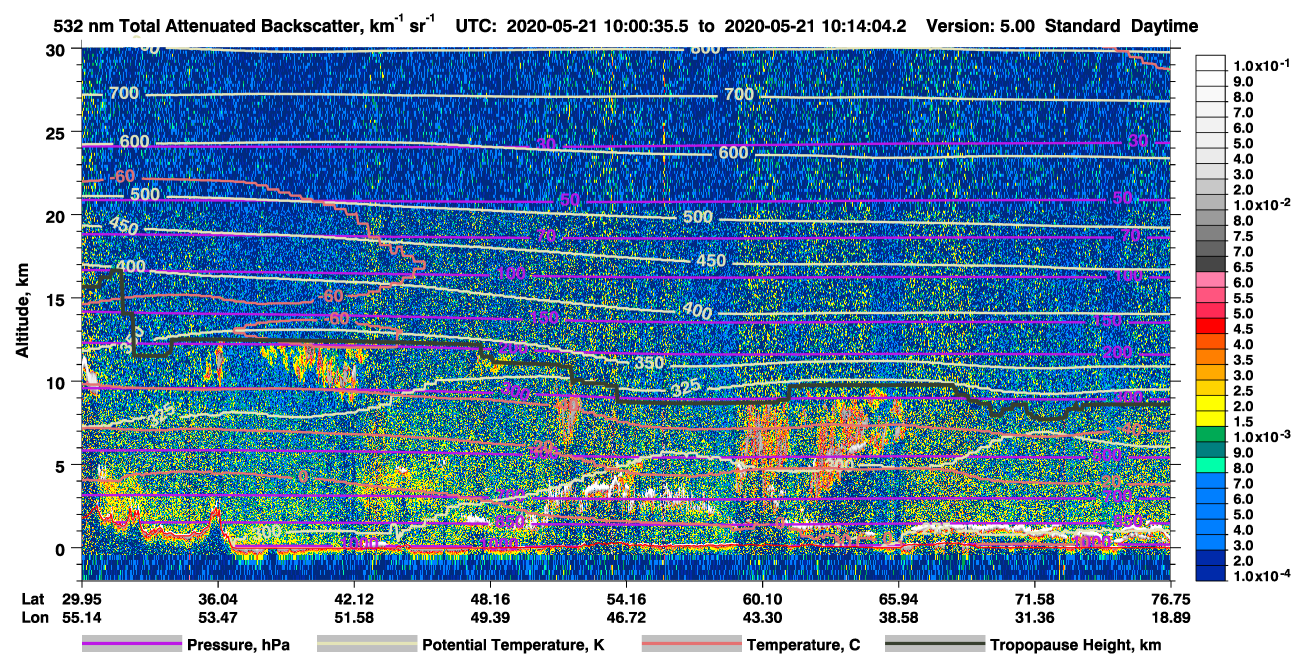
Task: Click the longitude value 51.58
Action: point(354,617)
